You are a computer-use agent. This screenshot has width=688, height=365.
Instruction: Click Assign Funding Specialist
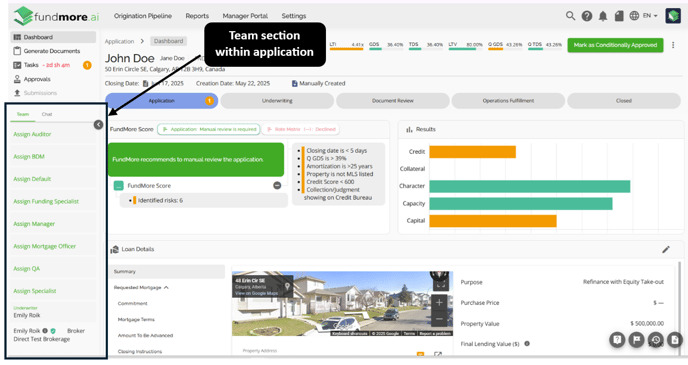(x=46, y=201)
